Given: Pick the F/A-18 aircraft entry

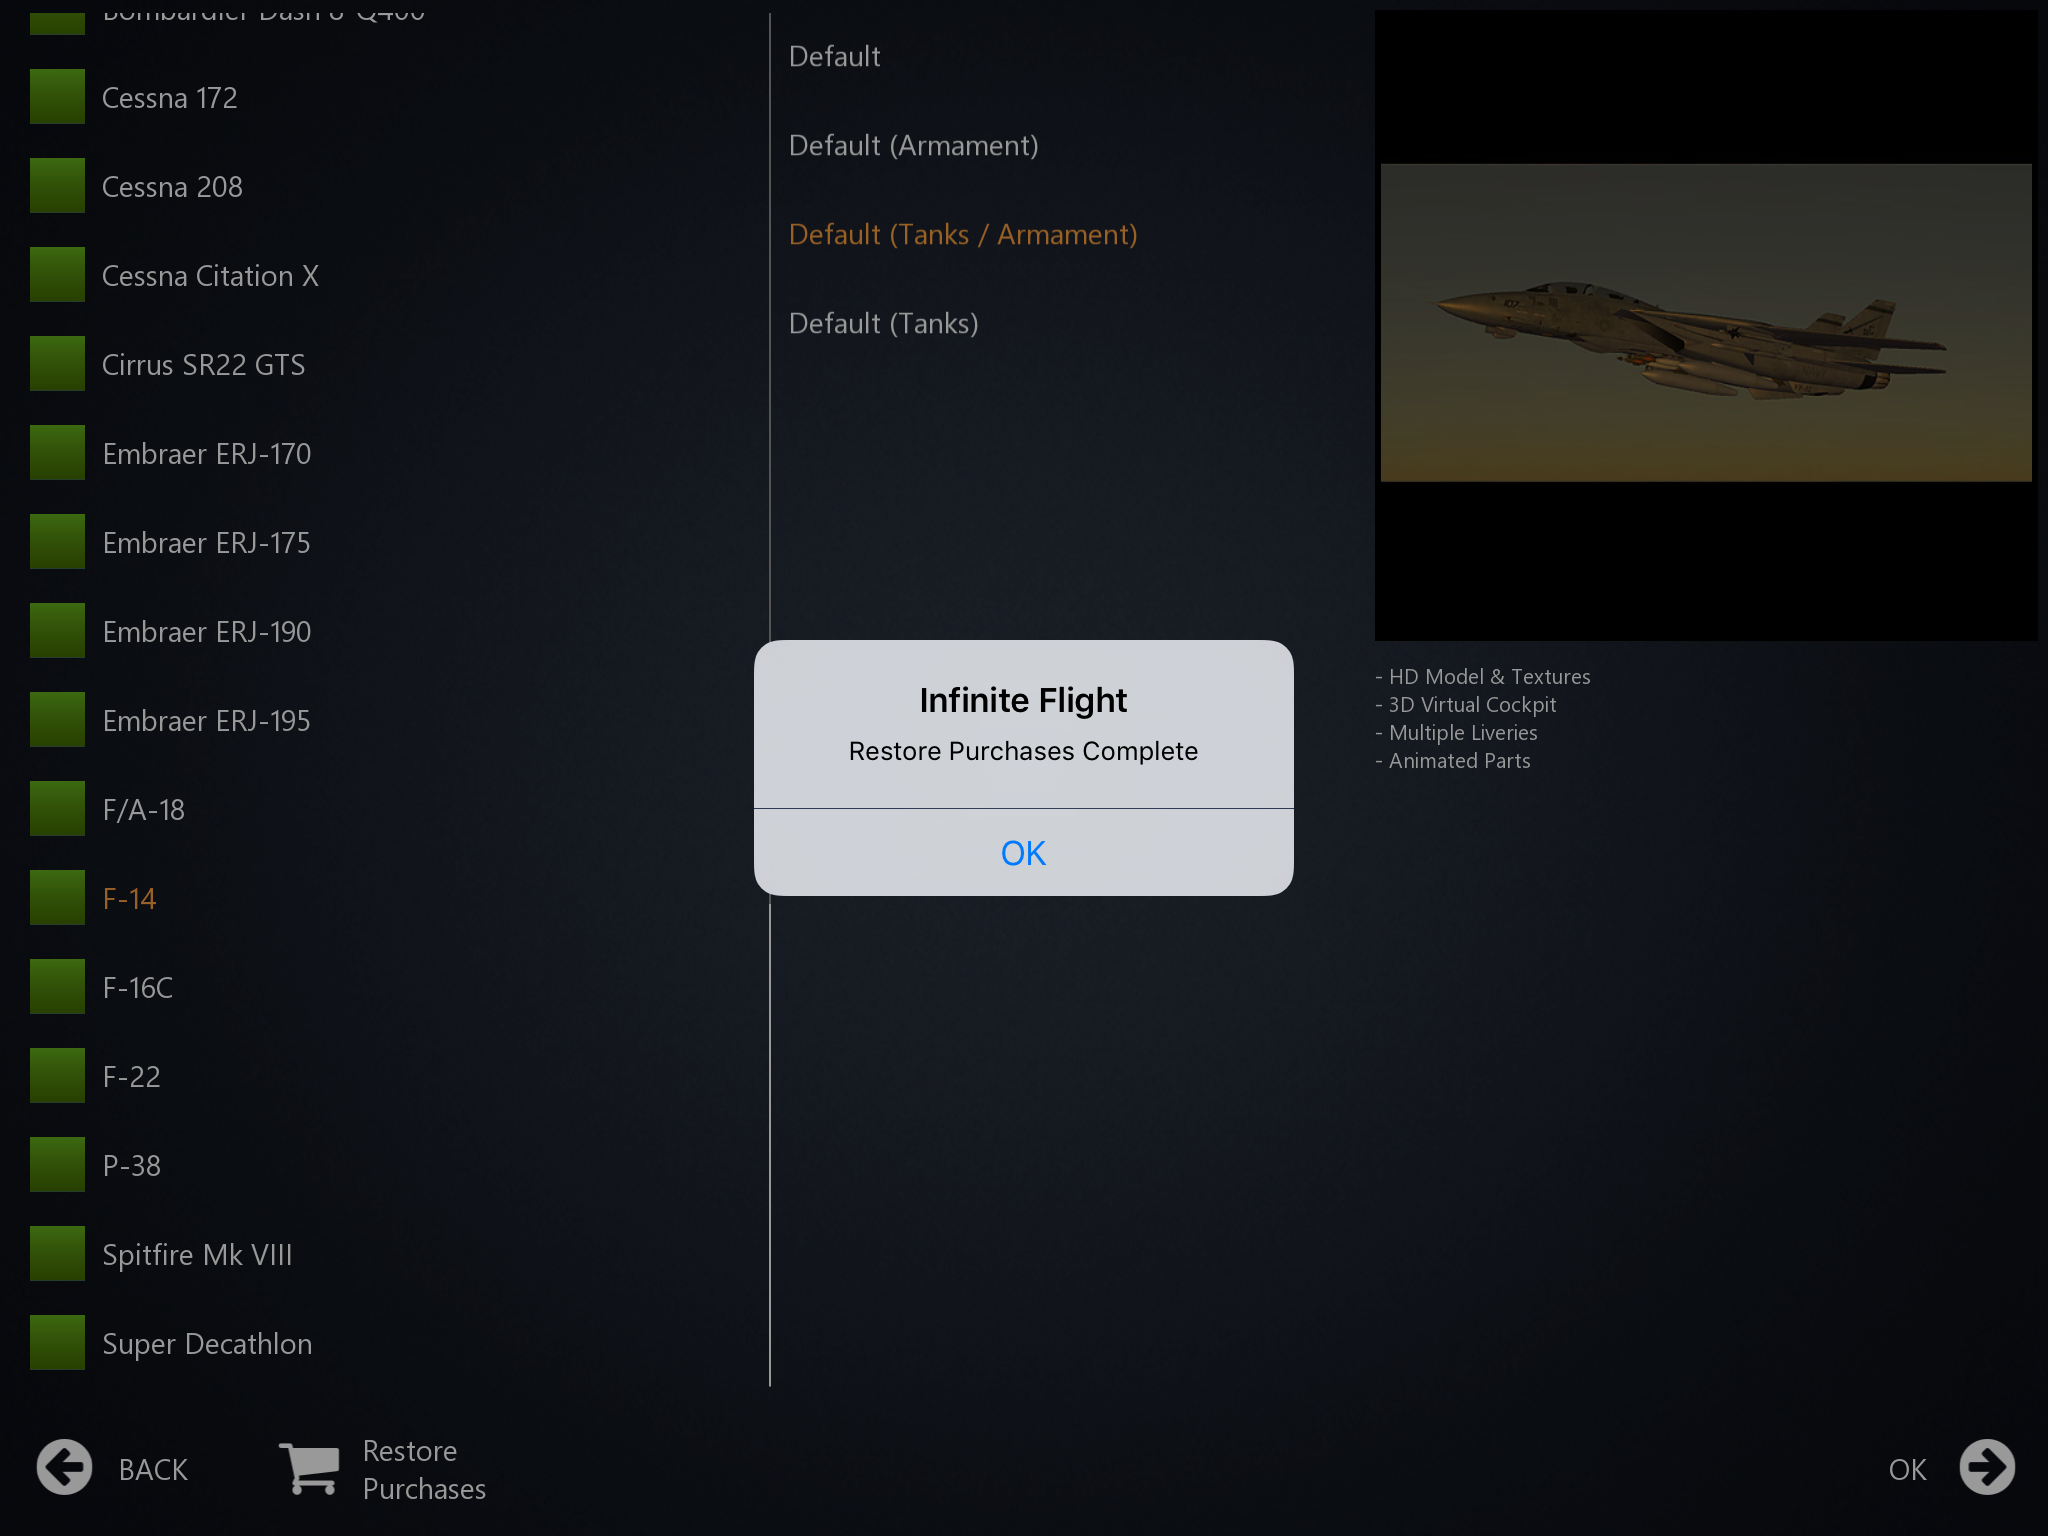Looking at the screenshot, I should click(x=143, y=810).
